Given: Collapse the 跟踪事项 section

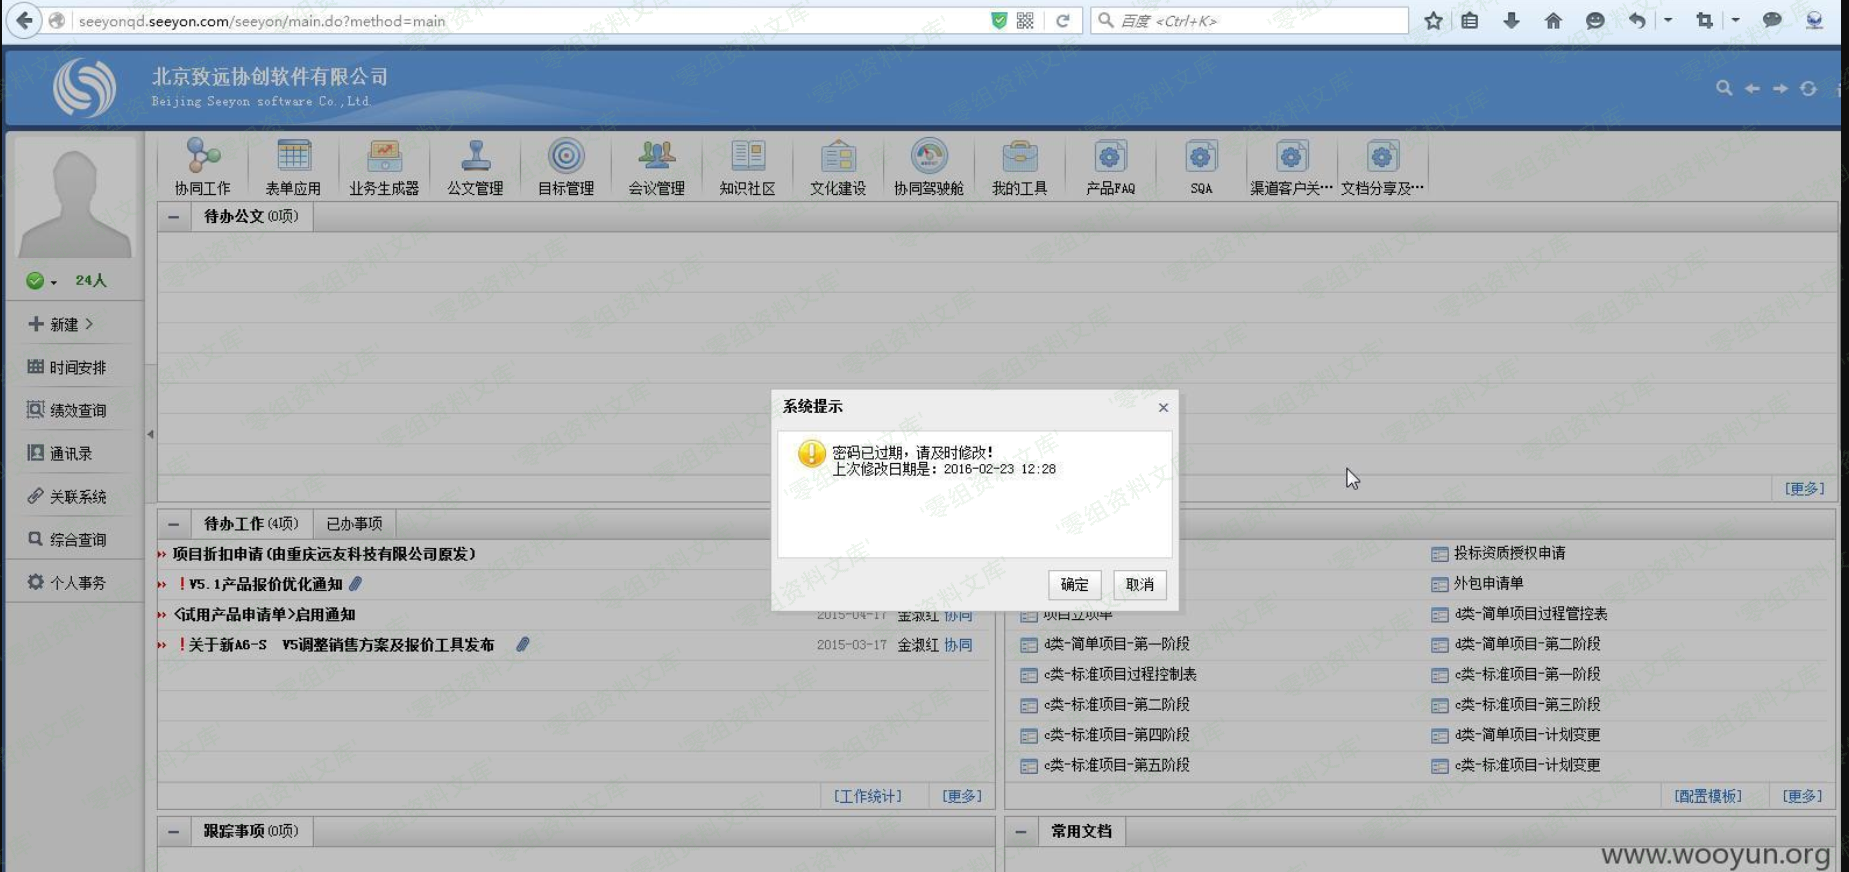Looking at the screenshot, I should (174, 831).
